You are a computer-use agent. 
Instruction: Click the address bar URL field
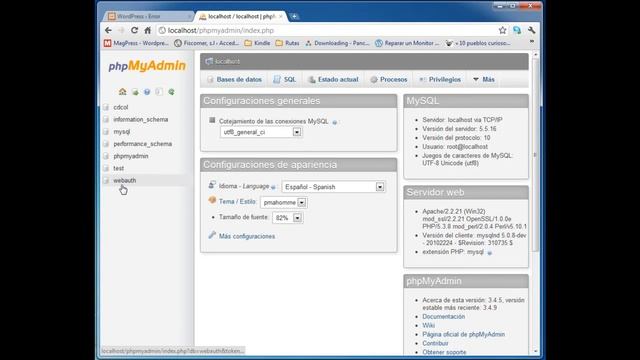[327, 30]
